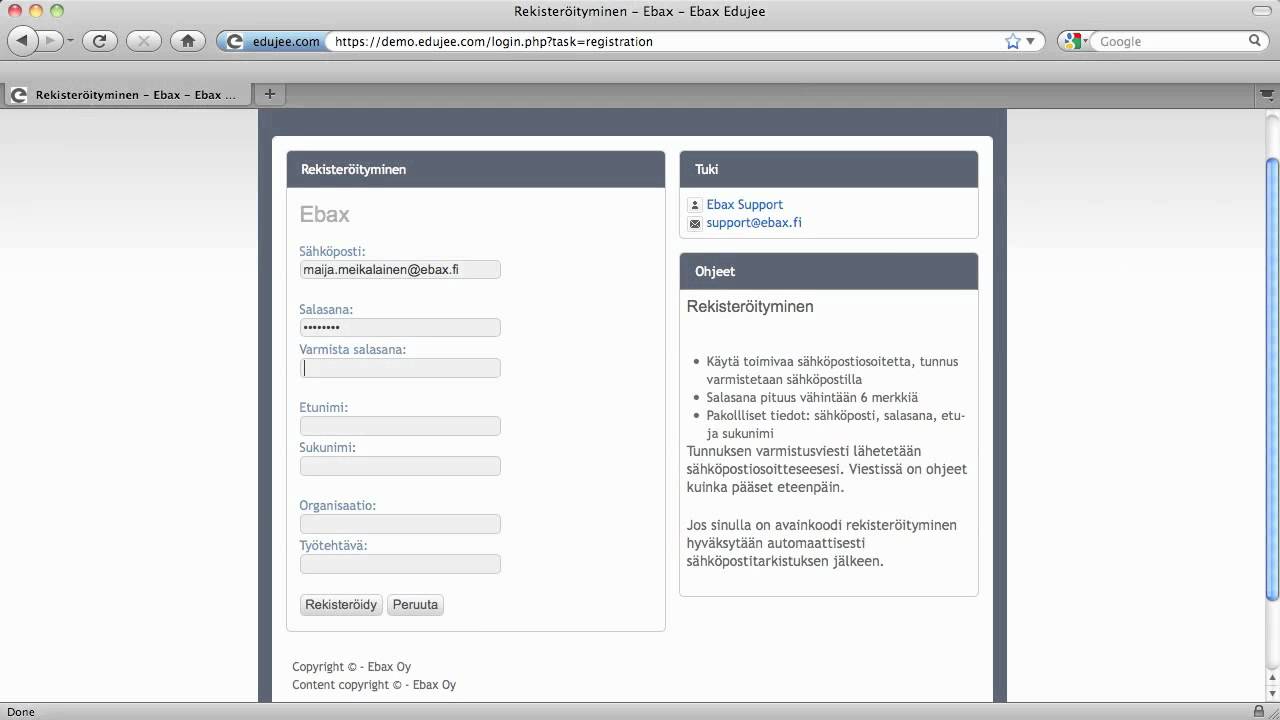1280x720 pixels.
Task: Focus the address bar URL
Action: tap(665, 41)
